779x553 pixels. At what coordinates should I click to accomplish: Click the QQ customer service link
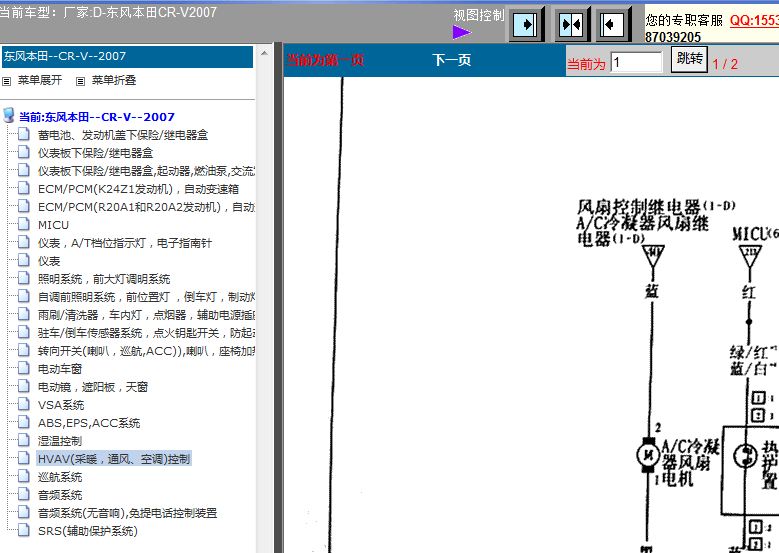pos(754,20)
